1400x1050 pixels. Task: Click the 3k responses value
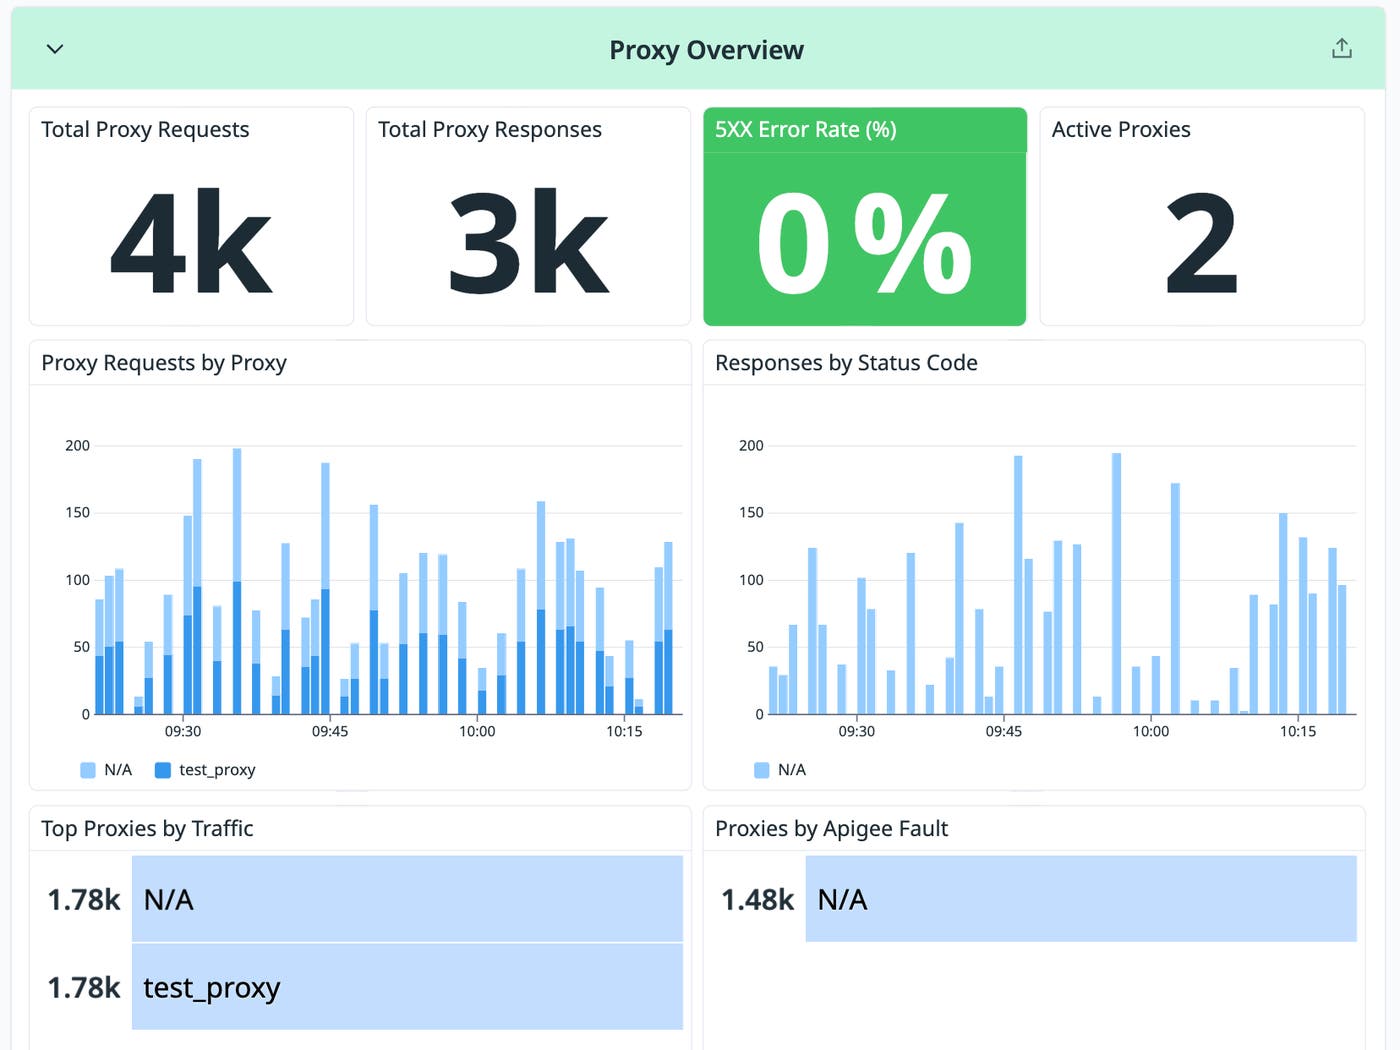coord(528,243)
